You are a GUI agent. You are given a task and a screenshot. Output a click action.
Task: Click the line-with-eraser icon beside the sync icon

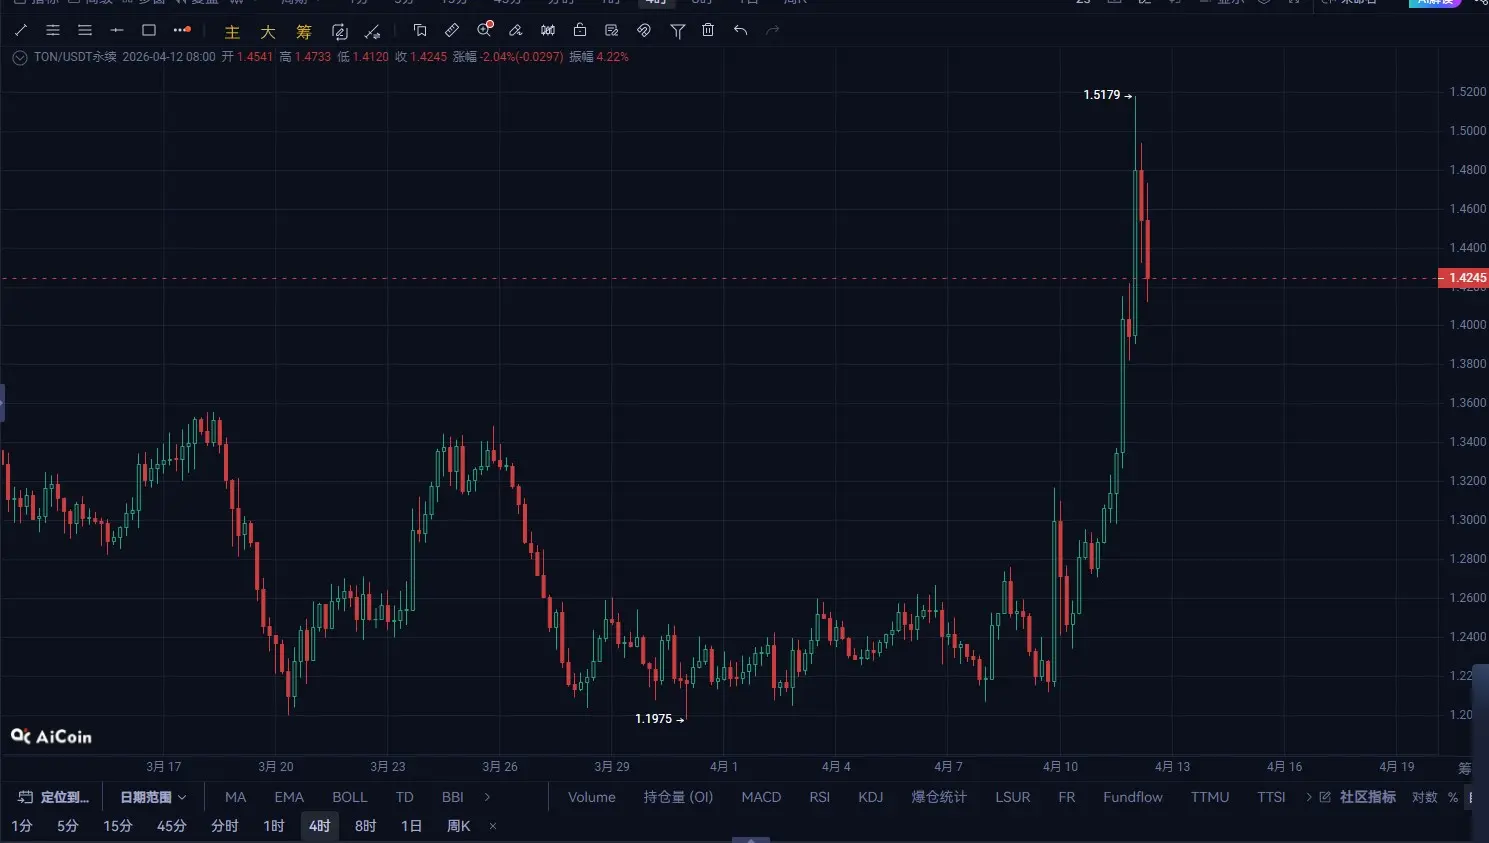click(373, 32)
